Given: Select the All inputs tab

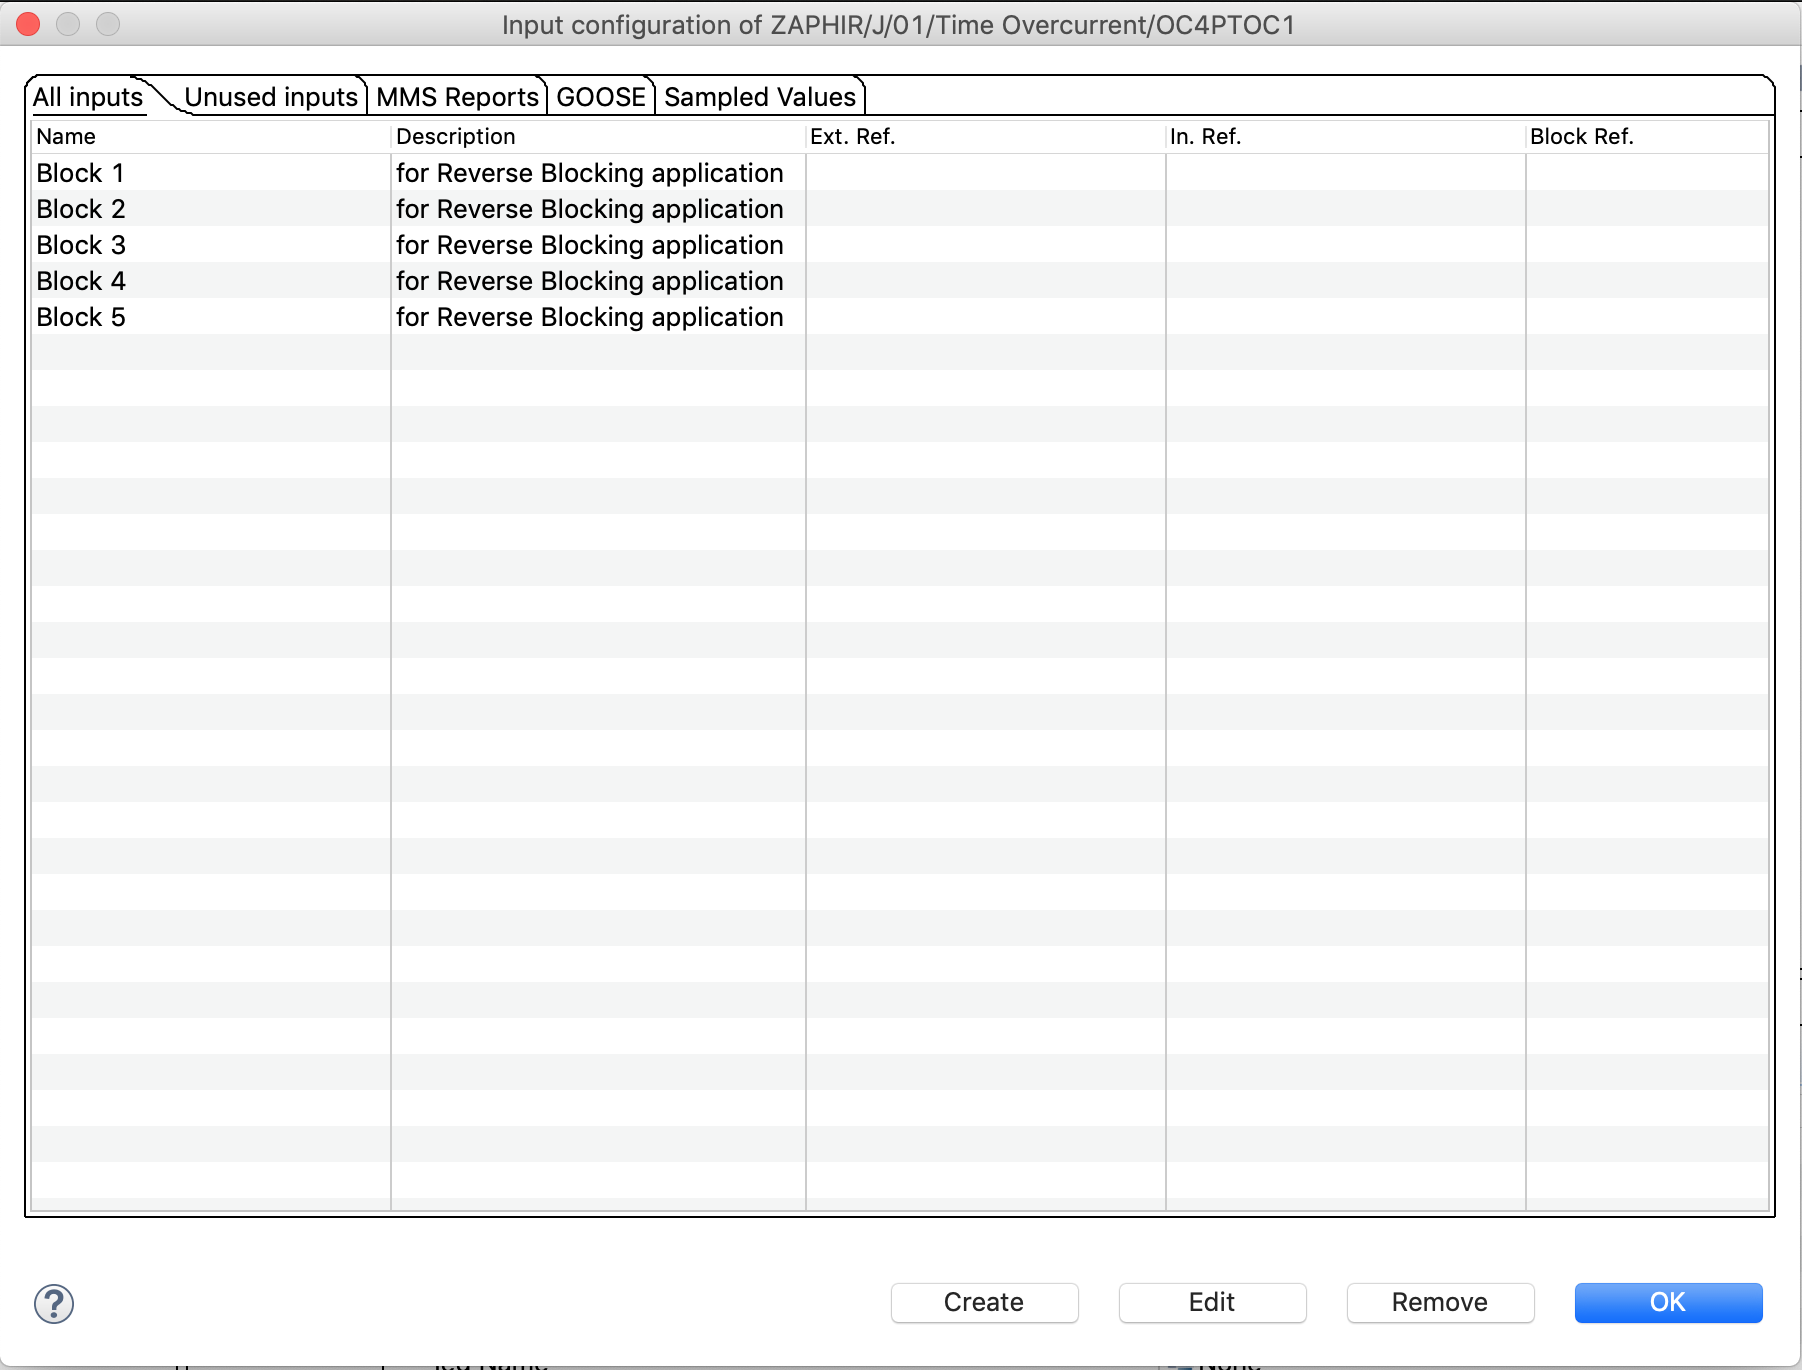Looking at the screenshot, I should (88, 97).
